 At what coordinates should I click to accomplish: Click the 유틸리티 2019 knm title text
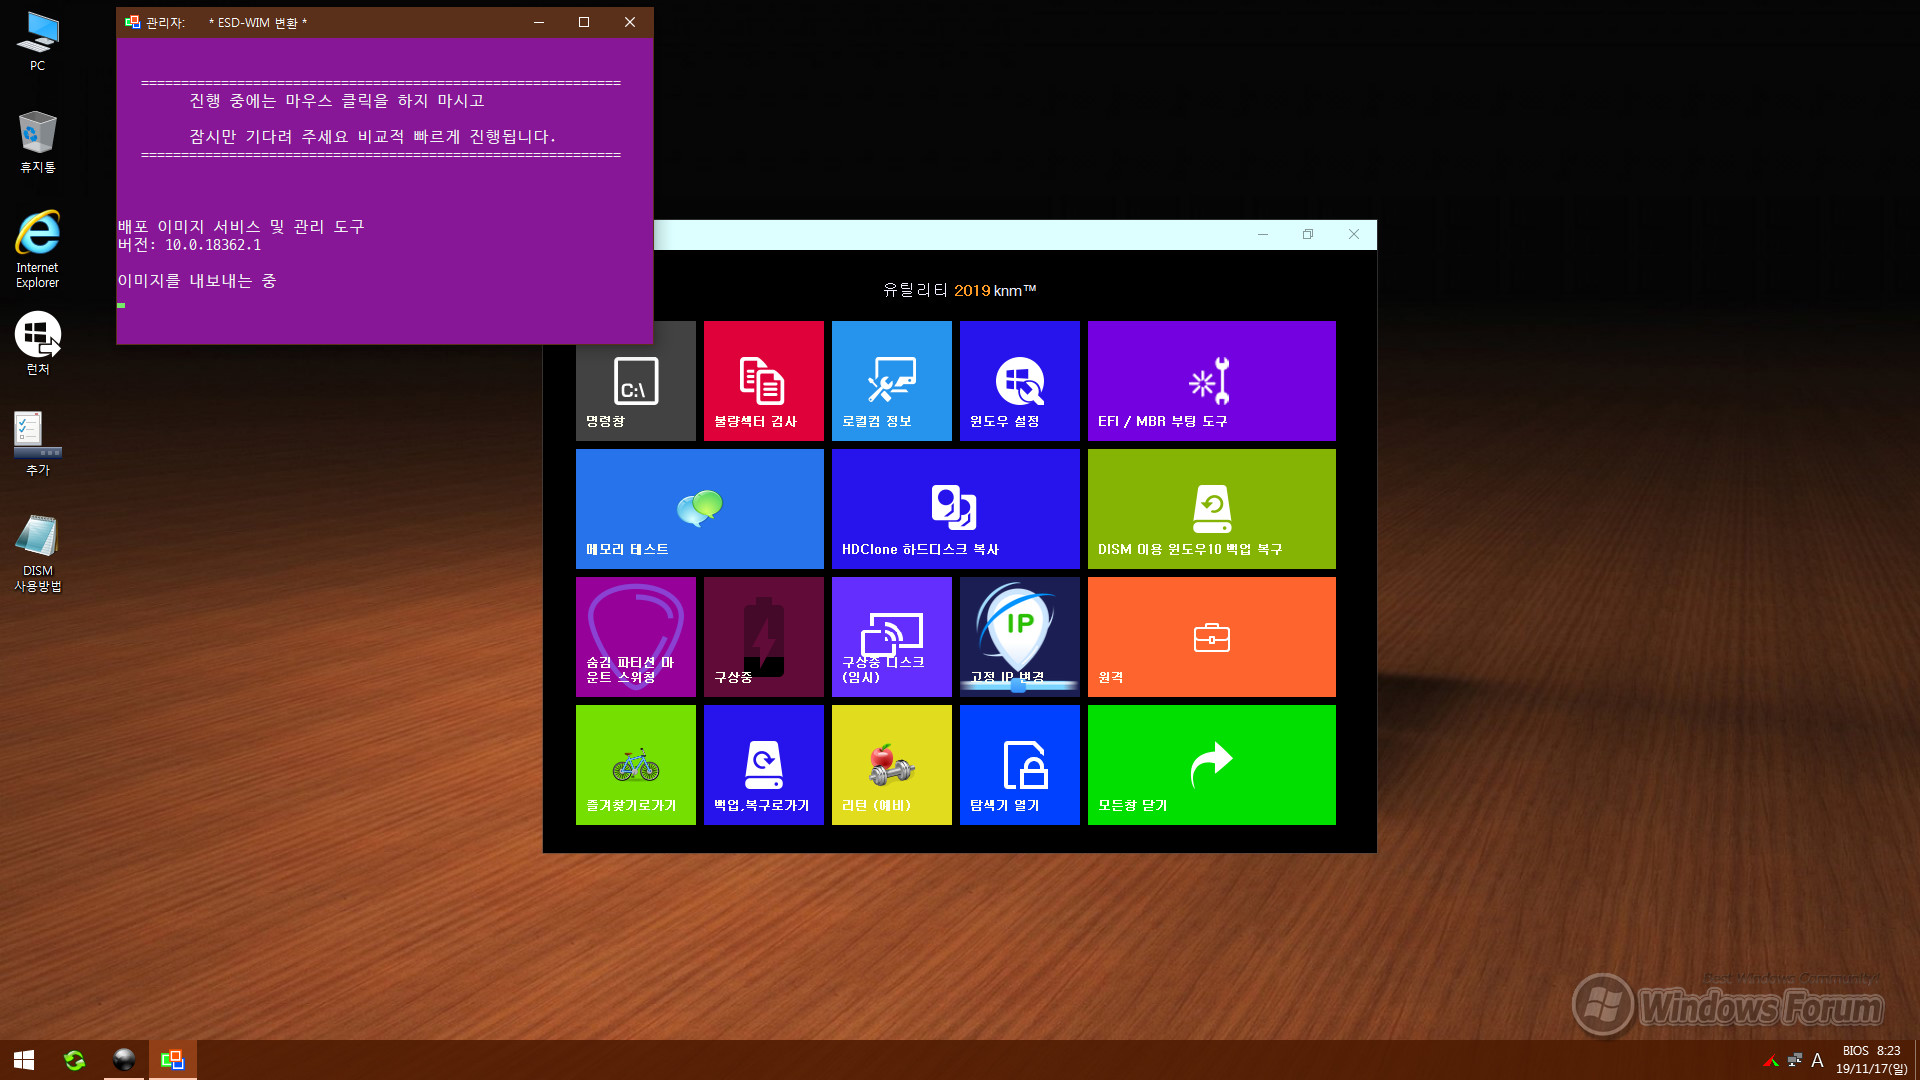(959, 290)
